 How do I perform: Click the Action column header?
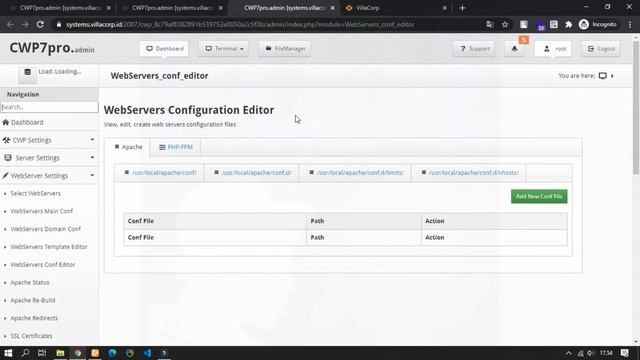pos(494,221)
